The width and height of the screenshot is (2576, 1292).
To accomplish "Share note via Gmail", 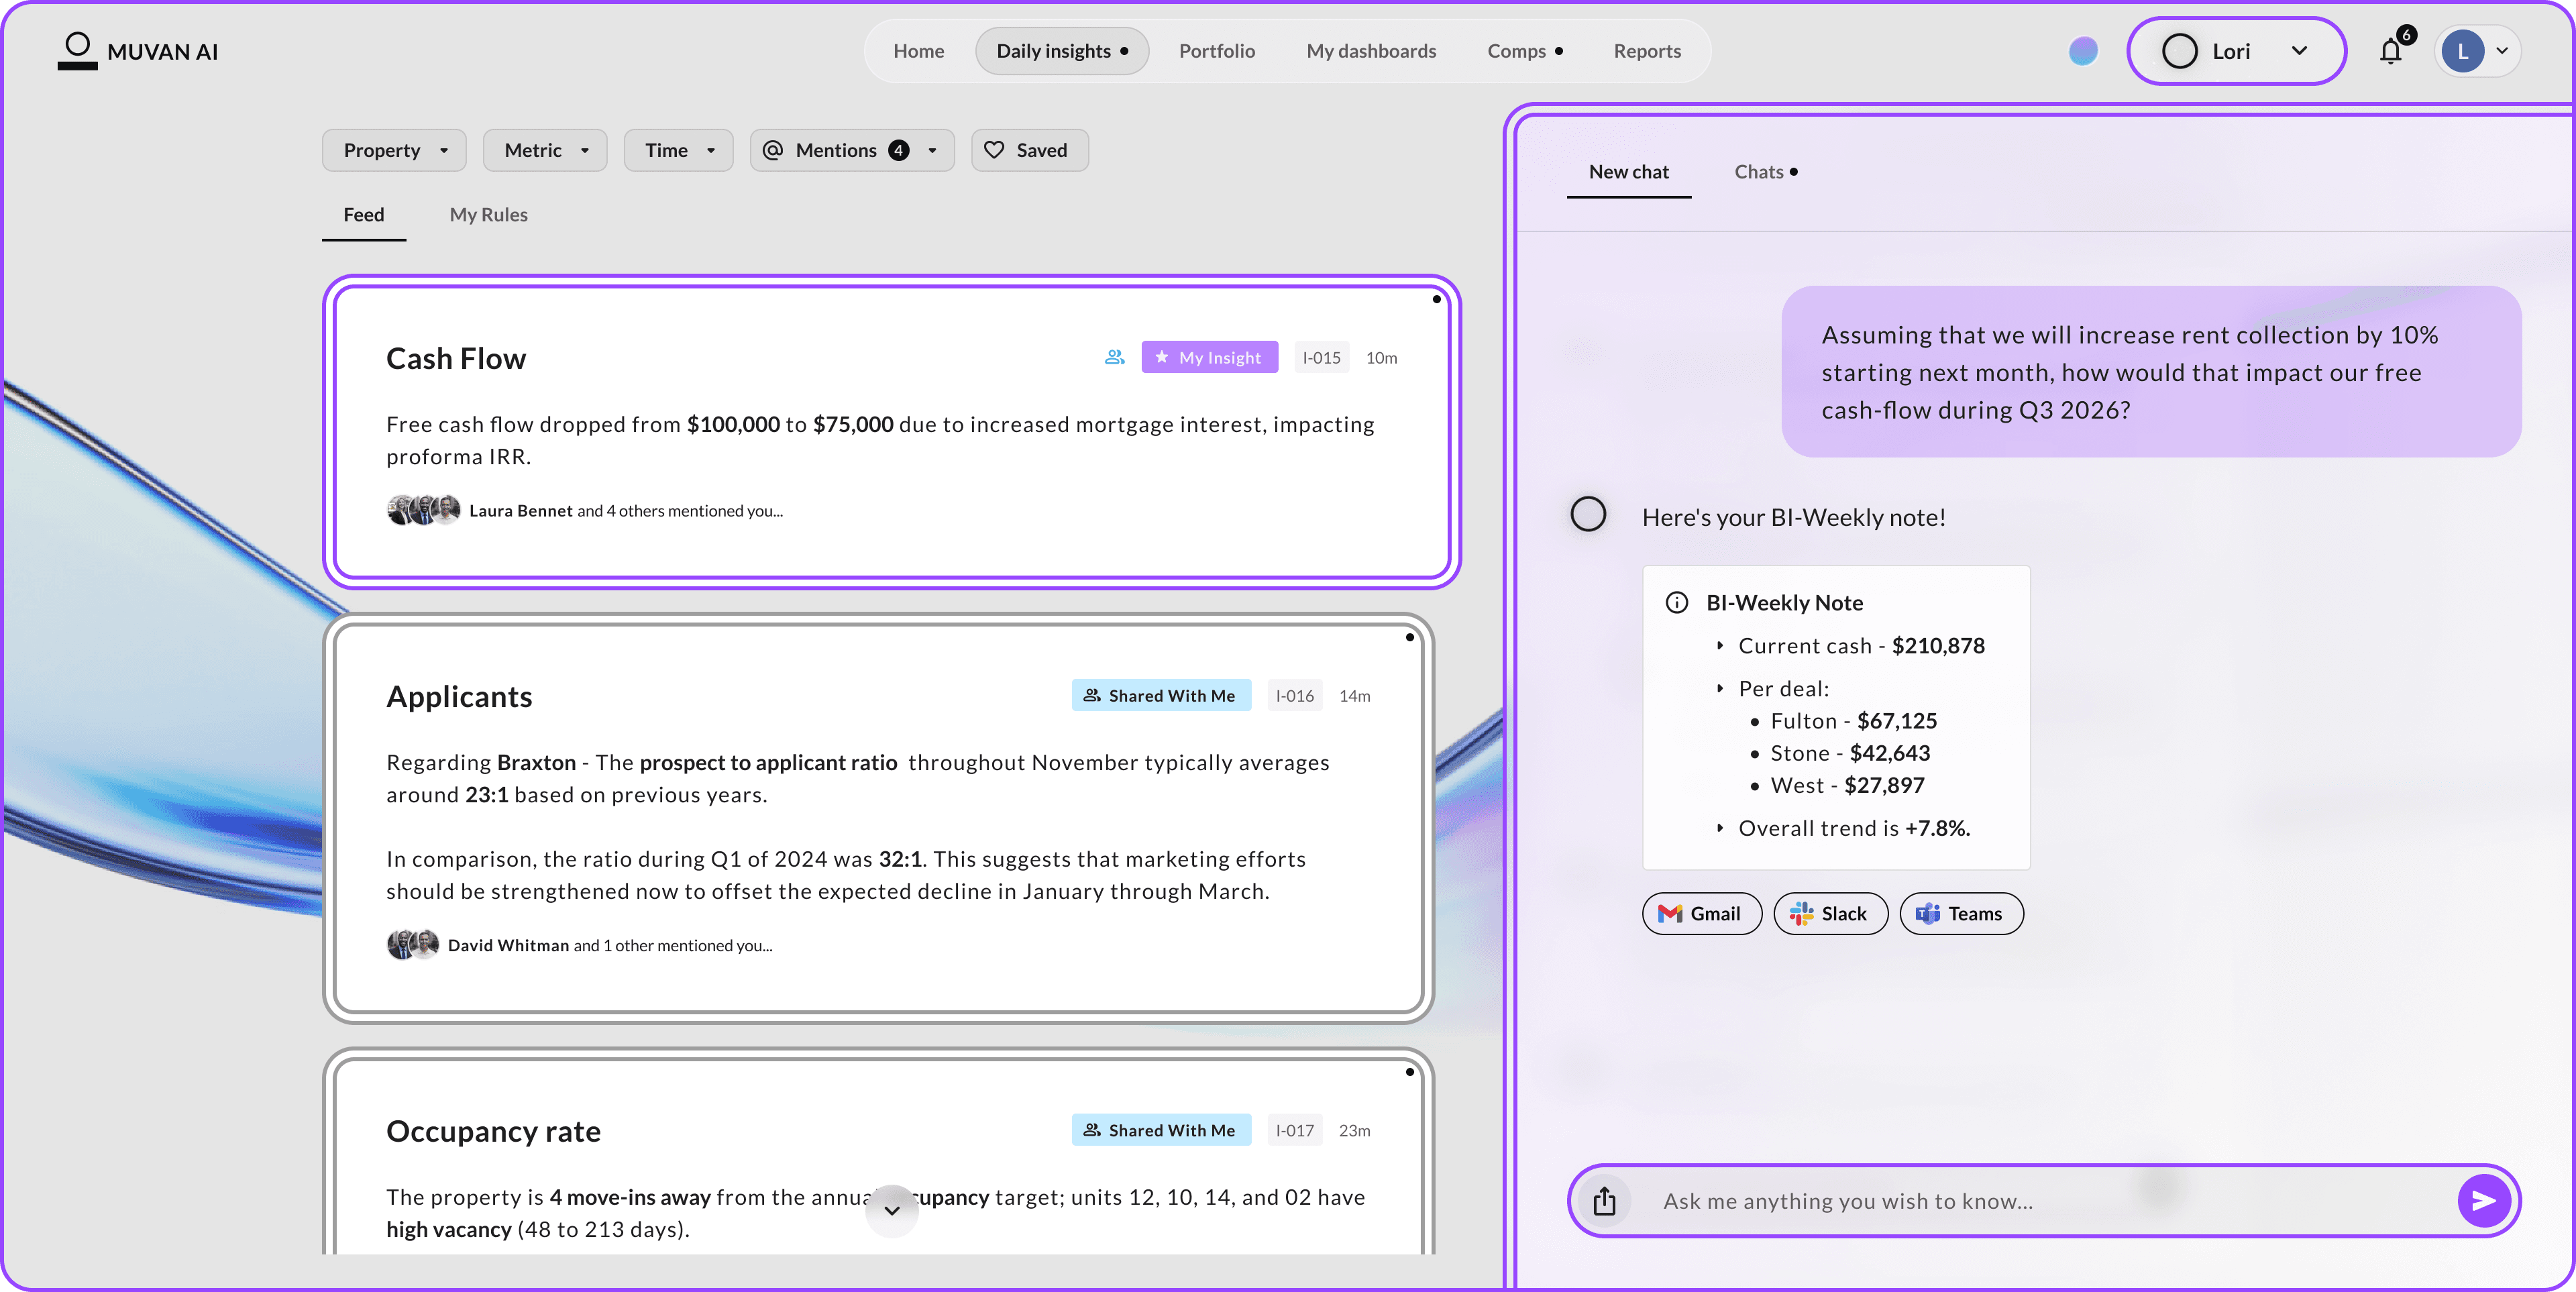I will click(x=1701, y=913).
